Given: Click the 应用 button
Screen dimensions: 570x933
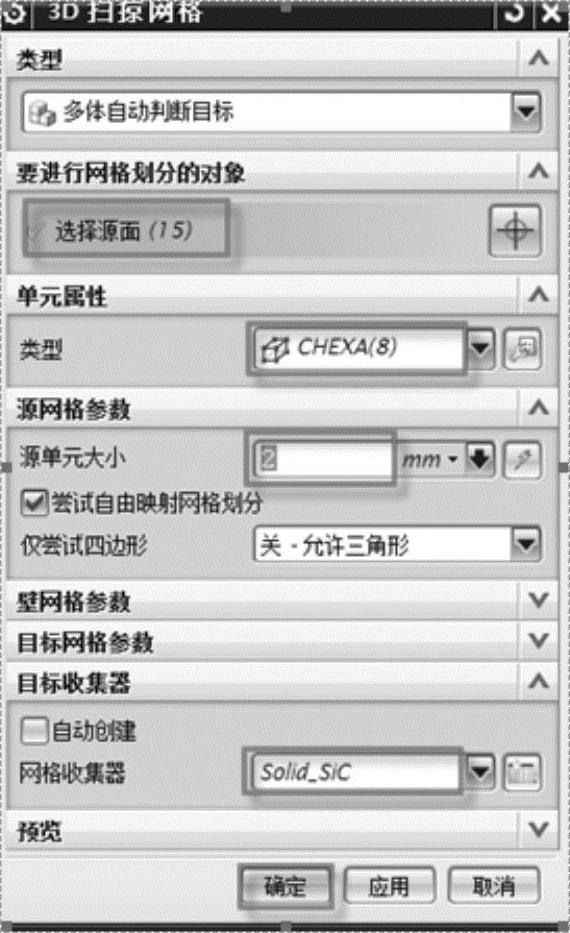Looking at the screenshot, I should pos(389,887).
